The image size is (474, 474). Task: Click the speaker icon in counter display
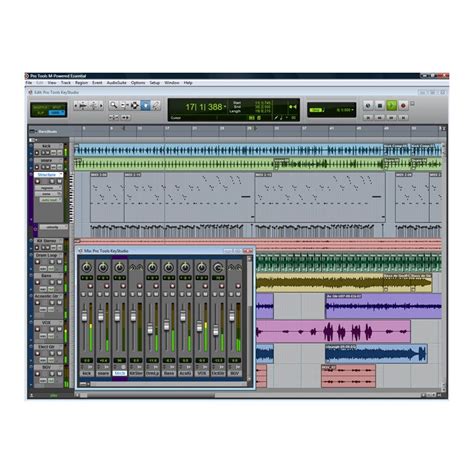coord(293,107)
